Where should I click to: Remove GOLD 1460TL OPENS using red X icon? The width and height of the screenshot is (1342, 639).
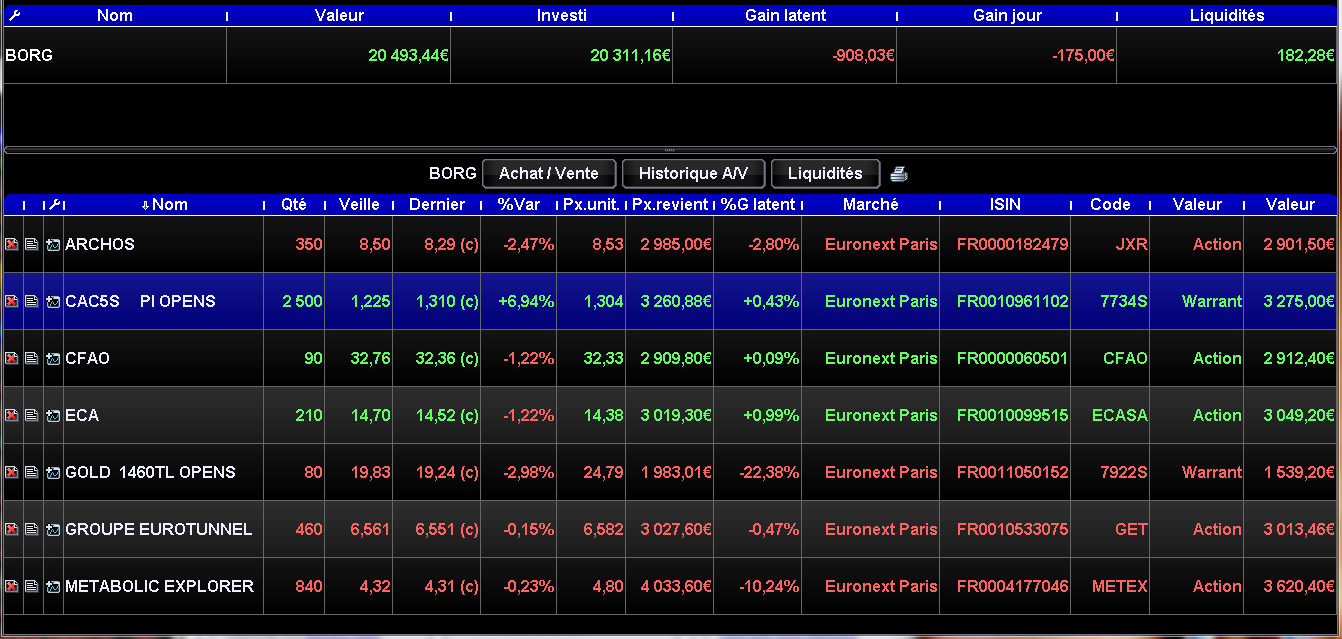(12, 472)
